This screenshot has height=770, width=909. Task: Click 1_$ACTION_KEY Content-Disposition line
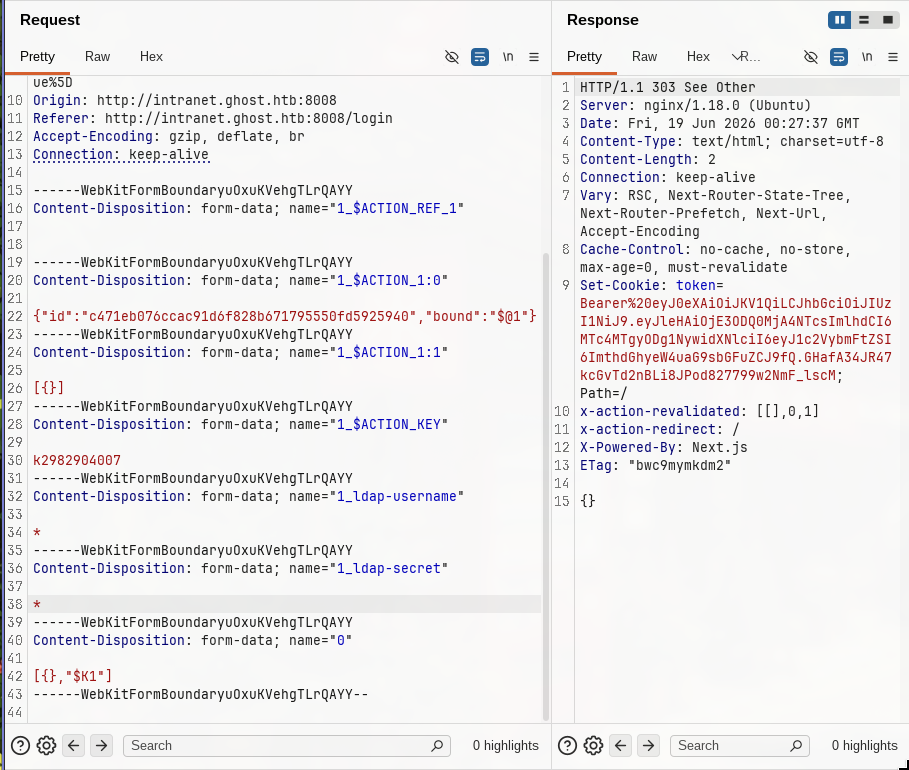(241, 424)
